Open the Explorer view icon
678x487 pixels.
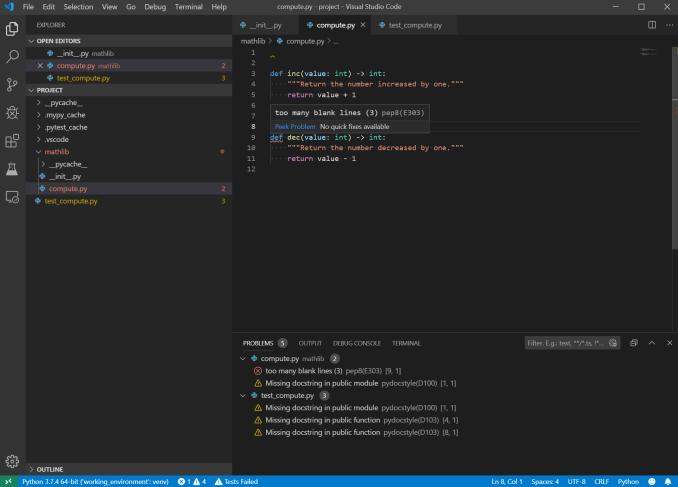tap(12, 29)
